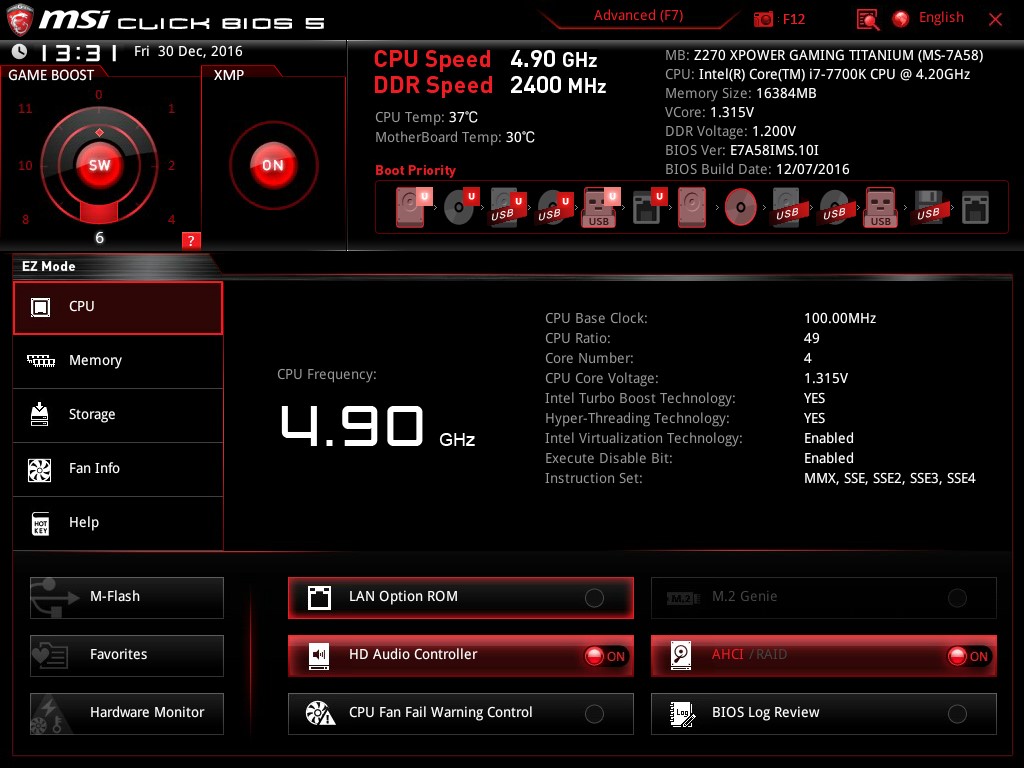
Task: Open Hardware Monitor
Action: (127, 713)
